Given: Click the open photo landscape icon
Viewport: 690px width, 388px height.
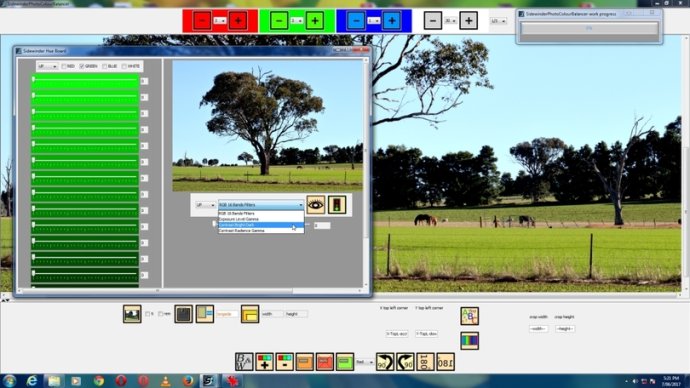Looking at the screenshot, I should click(132, 314).
